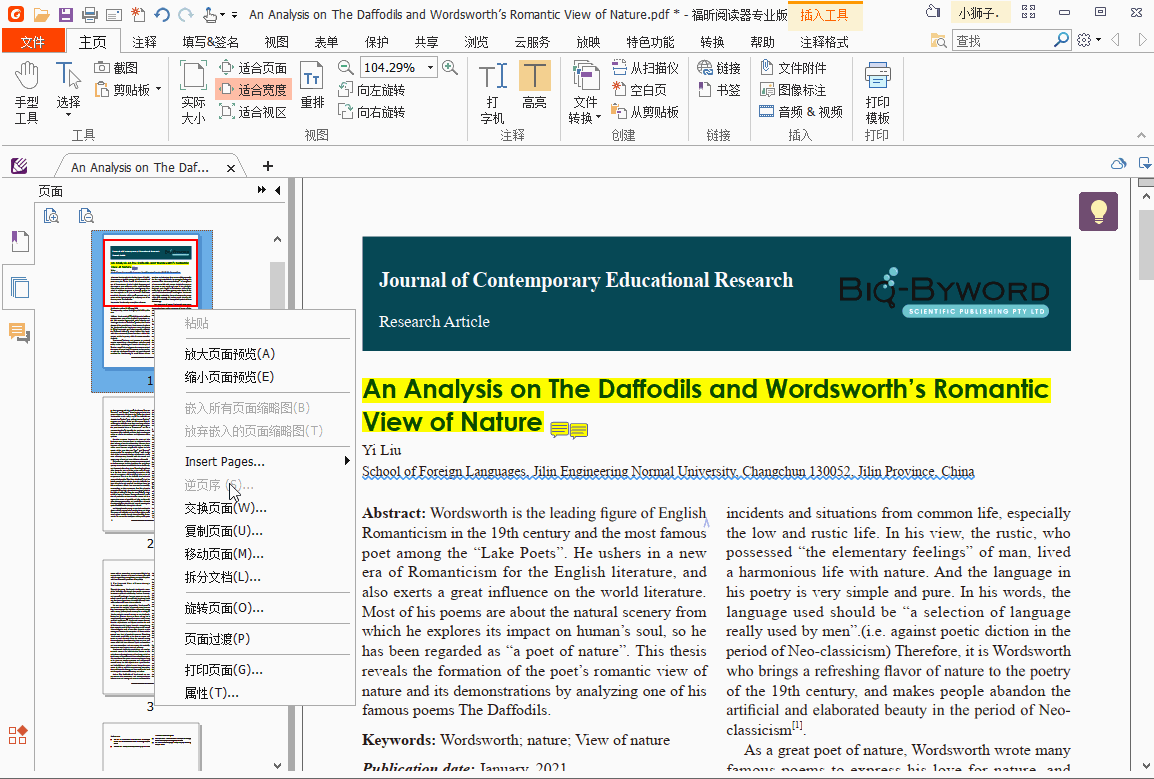Open the comments panel in sidebar
Viewport: 1154px width, 779px height.
[18, 333]
